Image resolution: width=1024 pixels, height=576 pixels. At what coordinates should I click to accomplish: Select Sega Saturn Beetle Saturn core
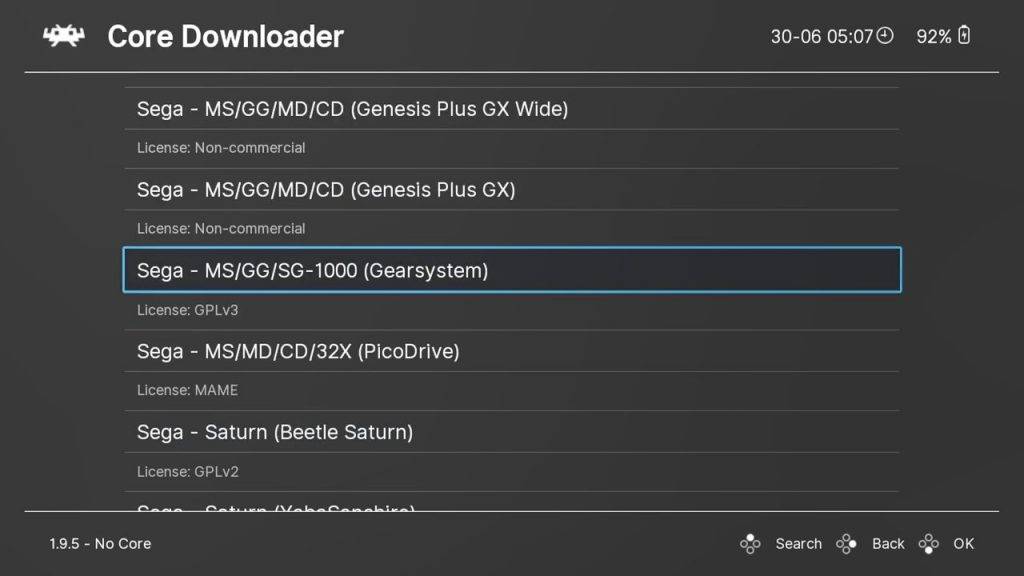(512, 432)
